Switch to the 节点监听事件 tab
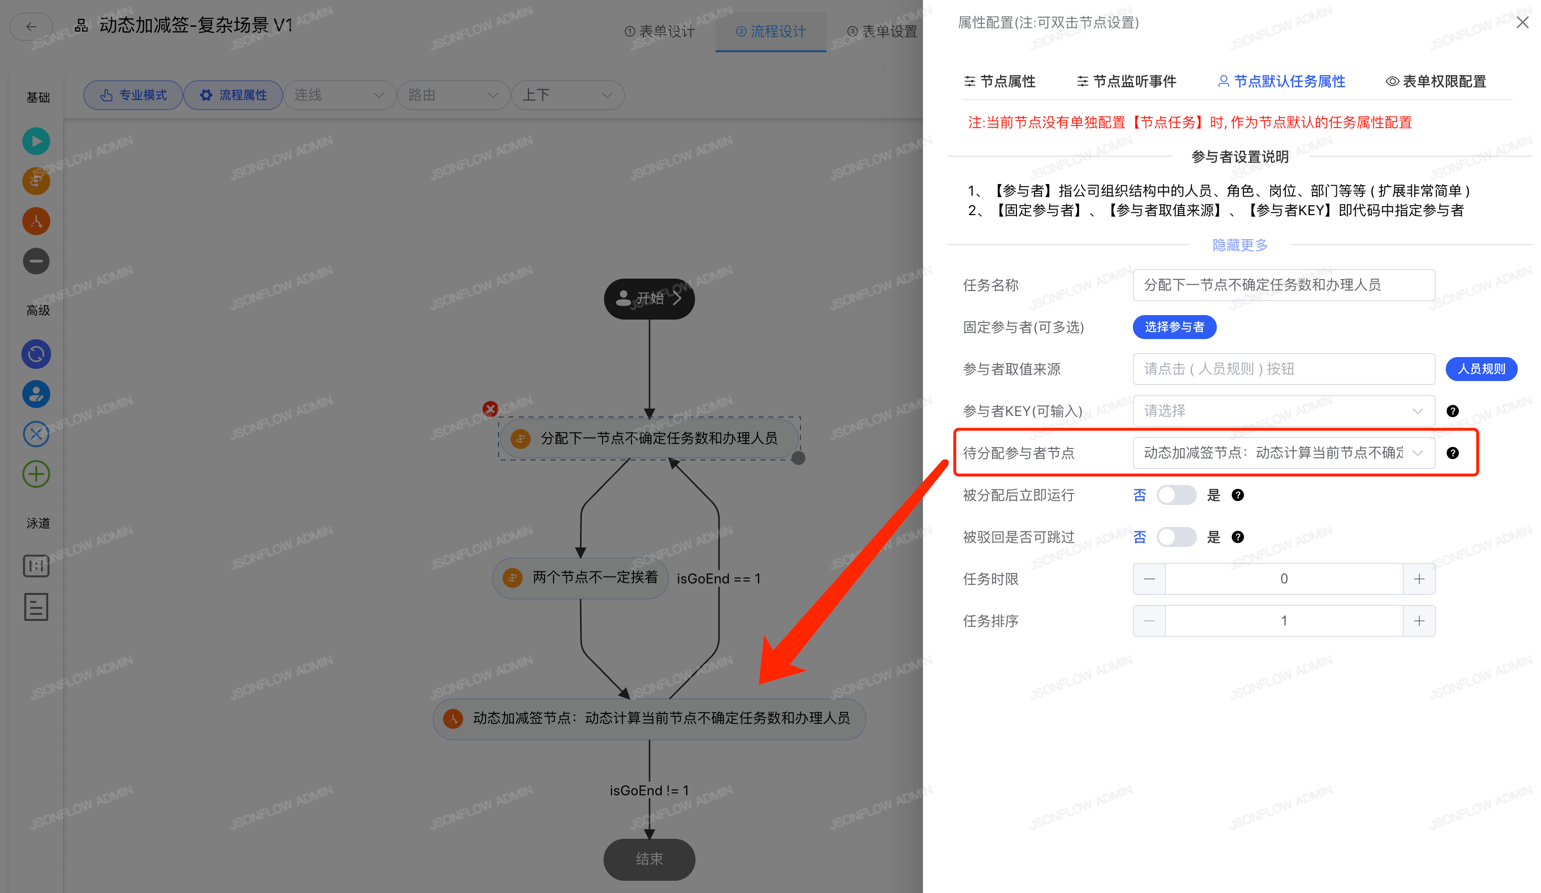This screenshot has height=893, width=1541. [1126, 81]
